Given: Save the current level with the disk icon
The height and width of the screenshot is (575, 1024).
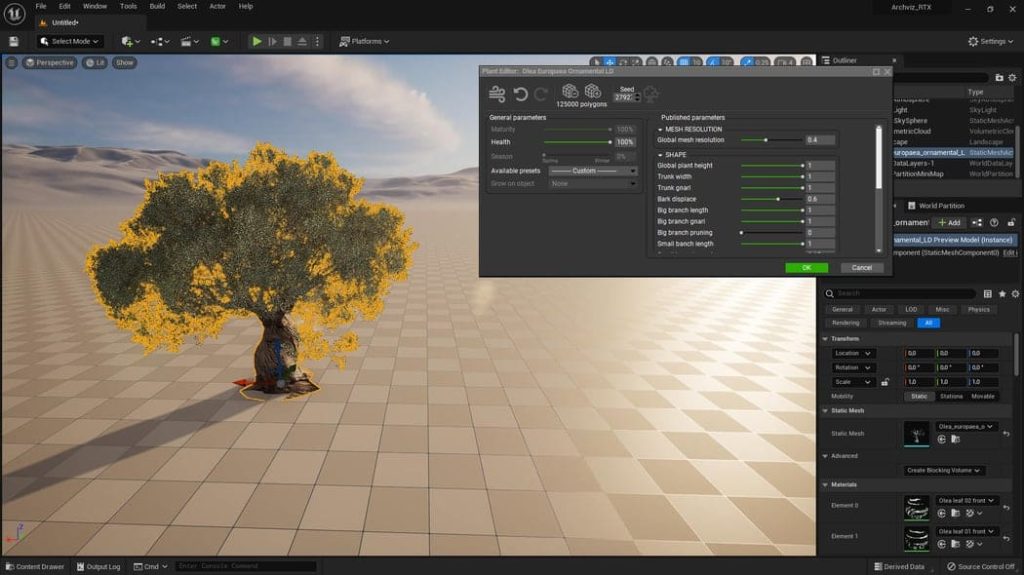Looking at the screenshot, I should tap(14, 41).
